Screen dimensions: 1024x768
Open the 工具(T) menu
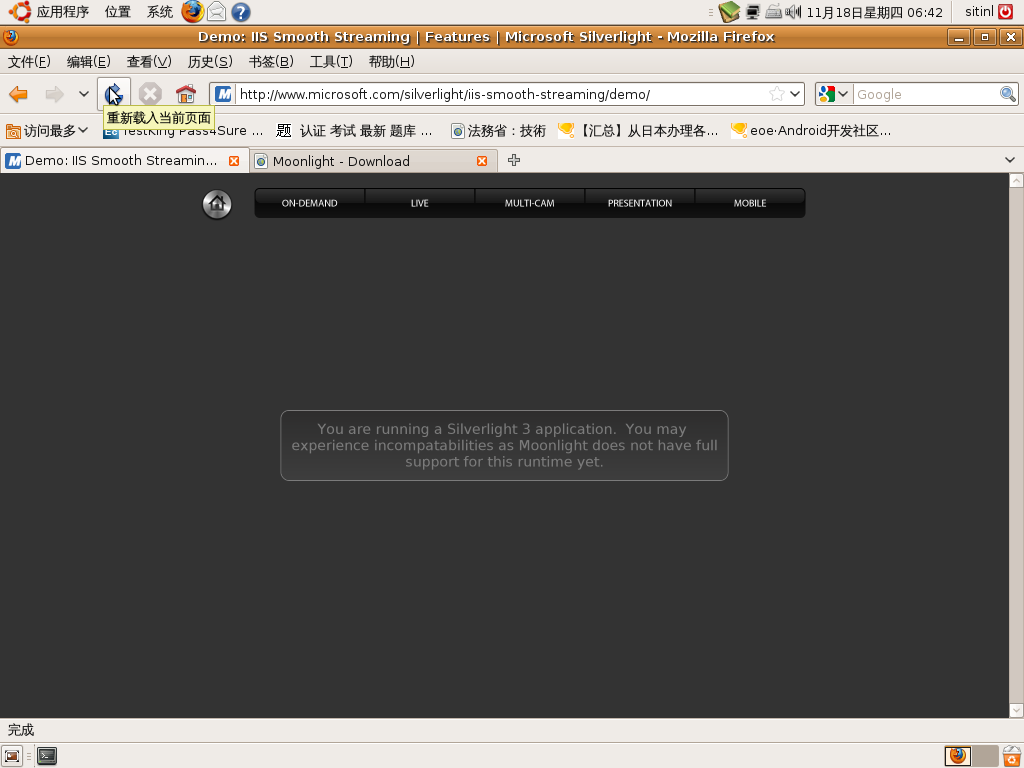coord(331,61)
